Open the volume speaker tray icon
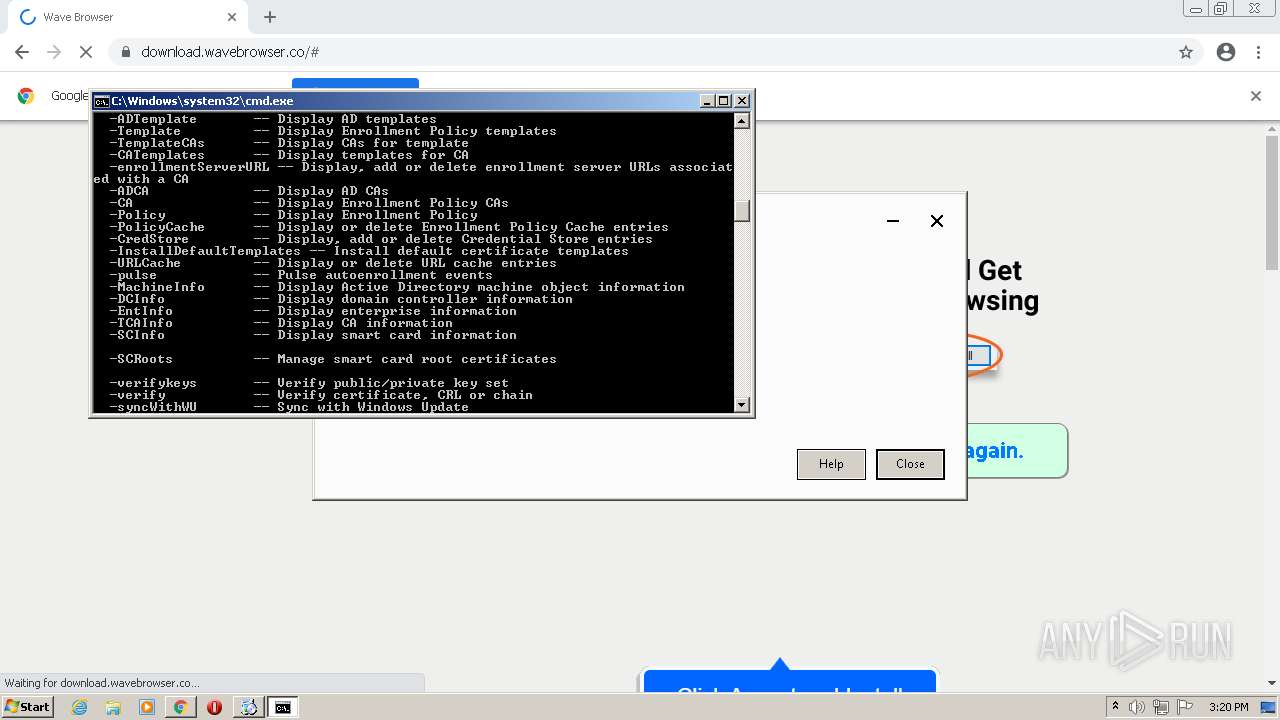This screenshot has height=720, width=1280. tap(1137, 707)
